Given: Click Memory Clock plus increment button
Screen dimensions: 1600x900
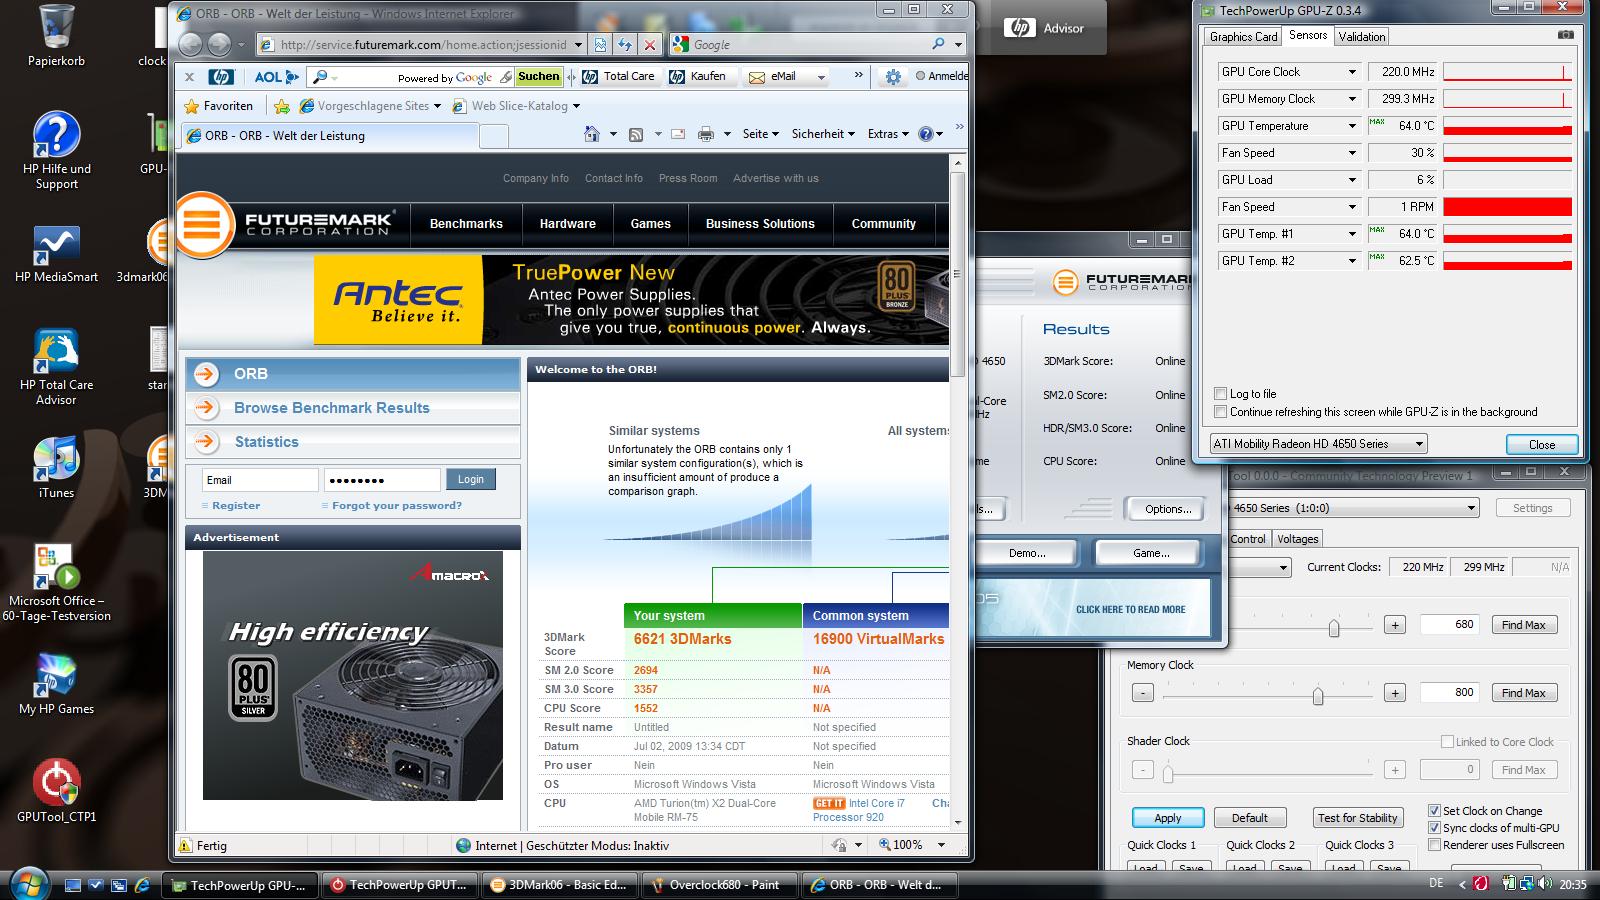Looking at the screenshot, I should [x=1394, y=693].
